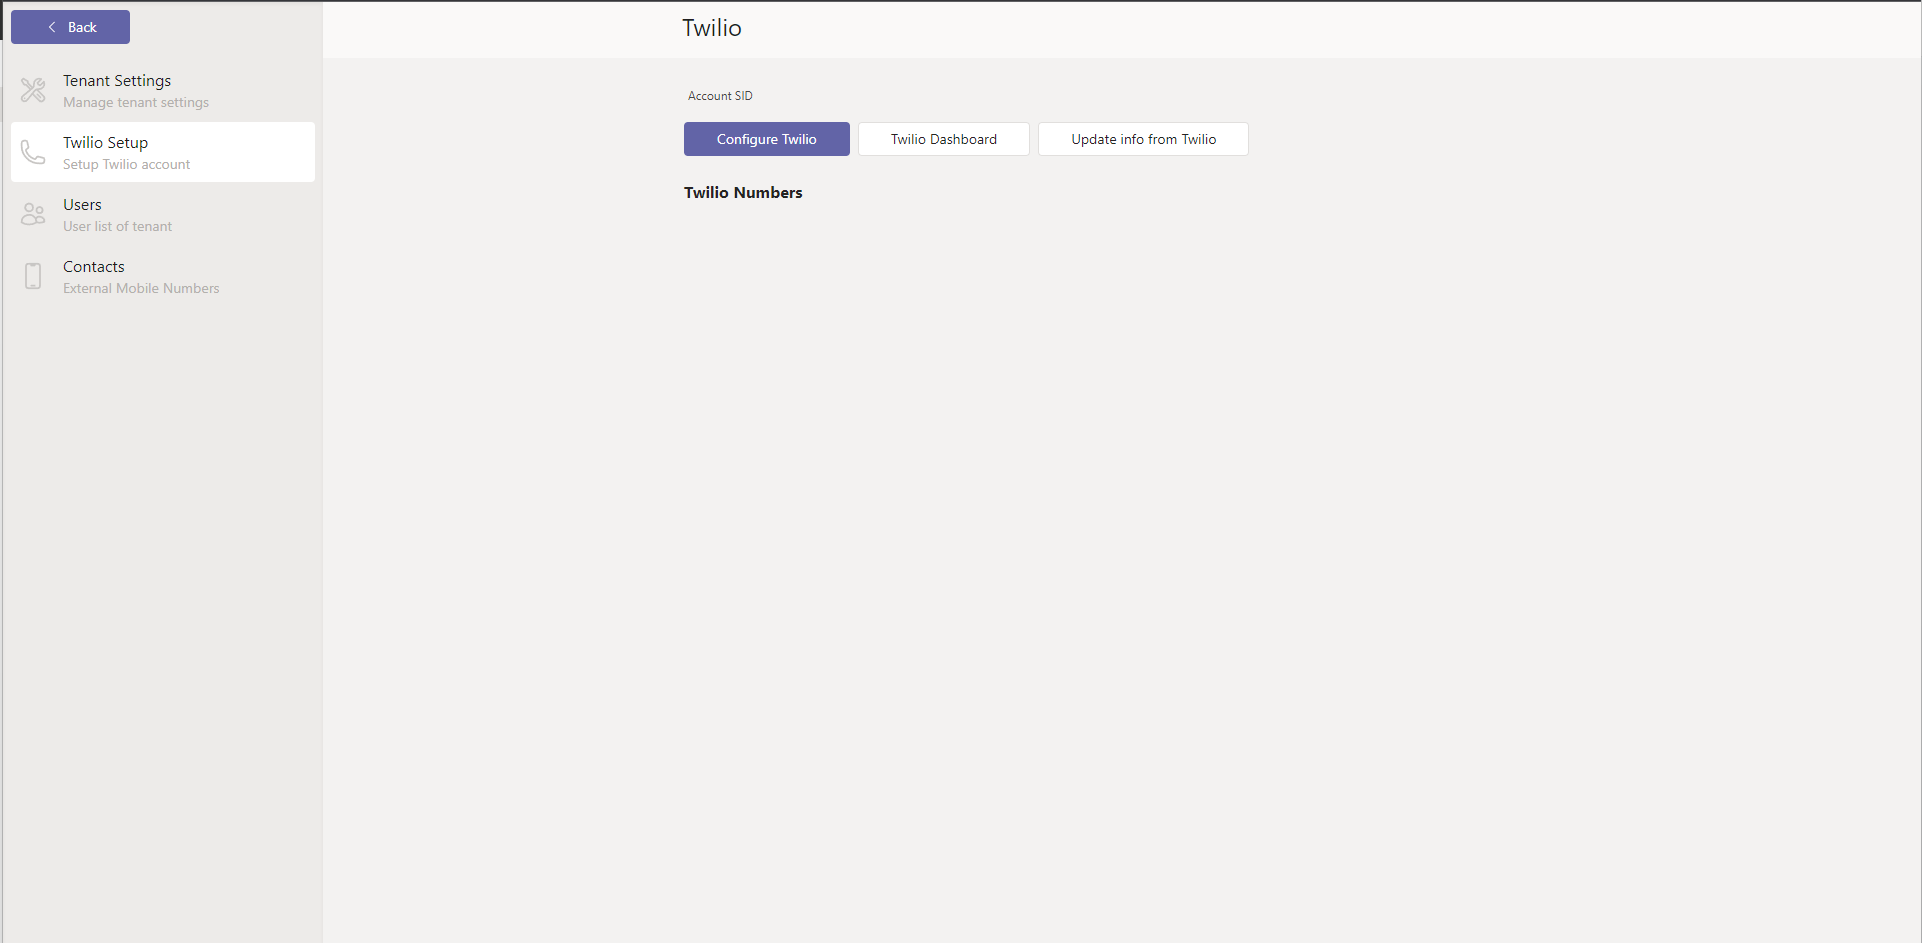The height and width of the screenshot is (943, 1922).
Task: Click the Configure Twilio button
Action: [x=767, y=139]
